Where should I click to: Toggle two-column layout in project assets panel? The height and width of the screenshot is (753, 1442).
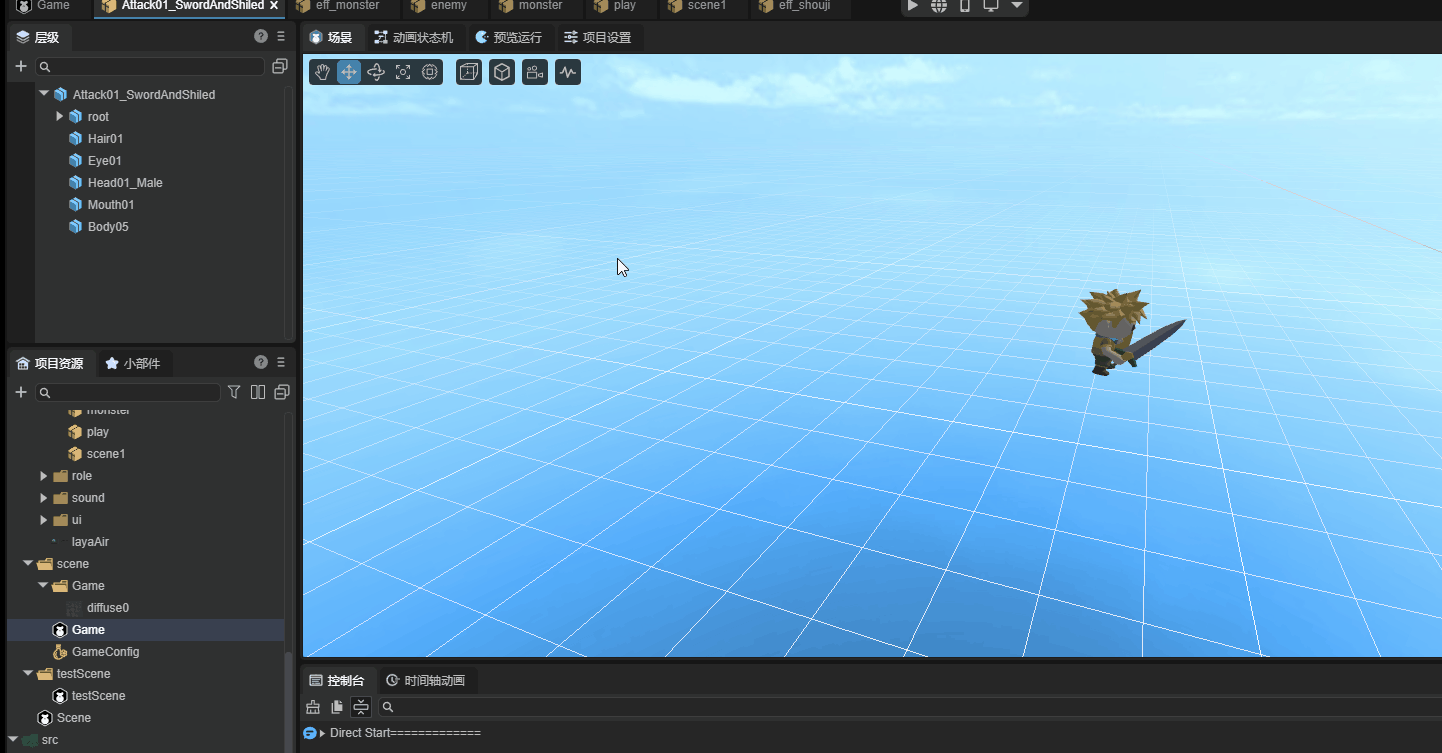pyautogui.click(x=258, y=392)
